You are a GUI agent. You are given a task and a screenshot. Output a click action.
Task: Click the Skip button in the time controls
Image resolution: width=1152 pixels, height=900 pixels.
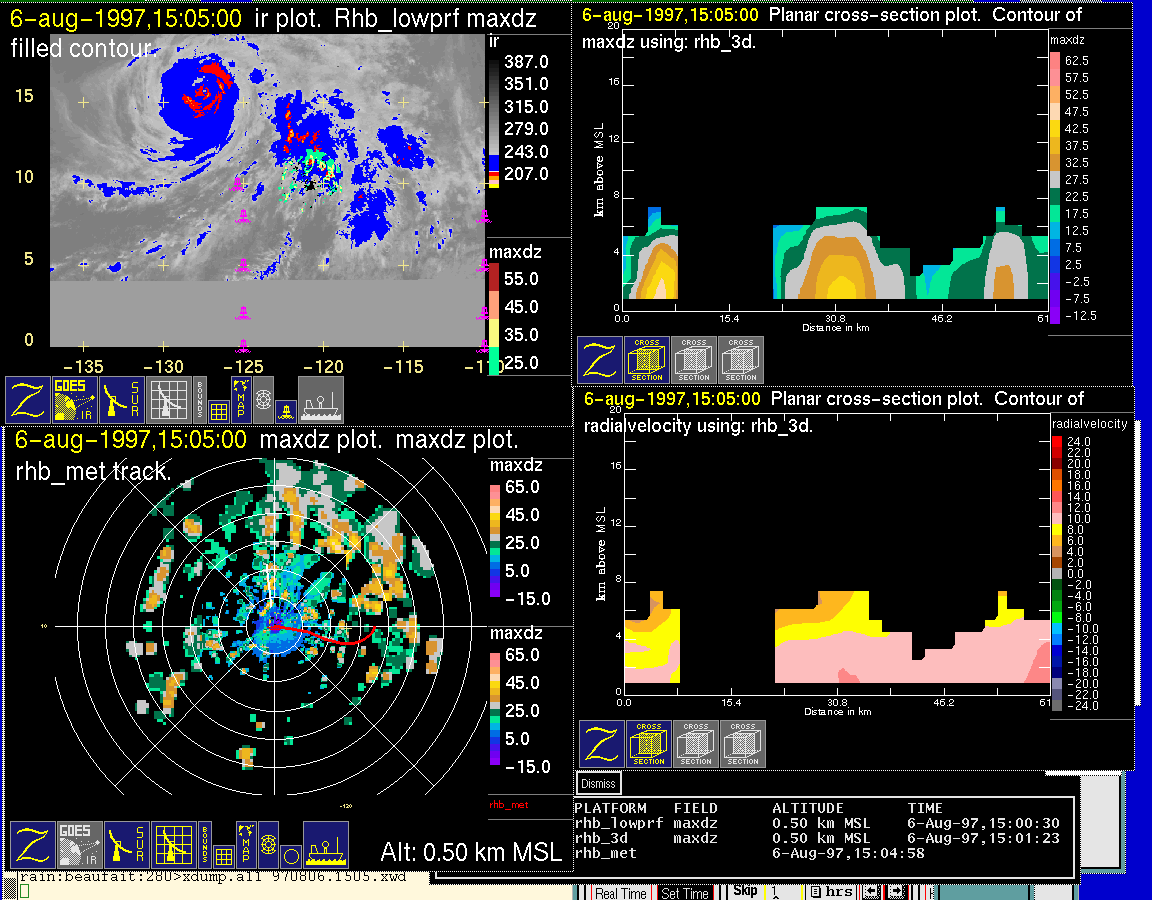[x=745, y=891]
